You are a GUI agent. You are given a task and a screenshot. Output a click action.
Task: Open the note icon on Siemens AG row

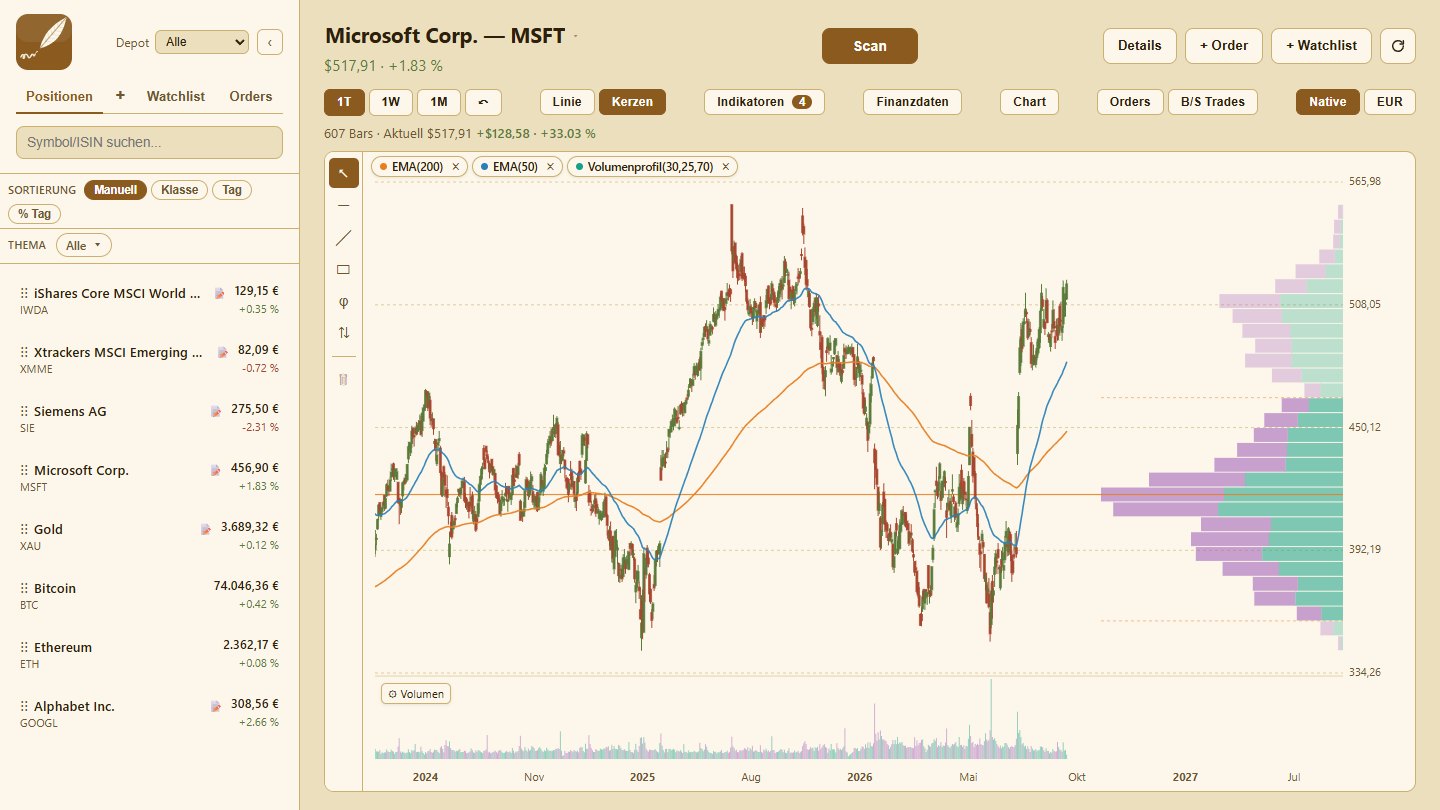[216, 411]
